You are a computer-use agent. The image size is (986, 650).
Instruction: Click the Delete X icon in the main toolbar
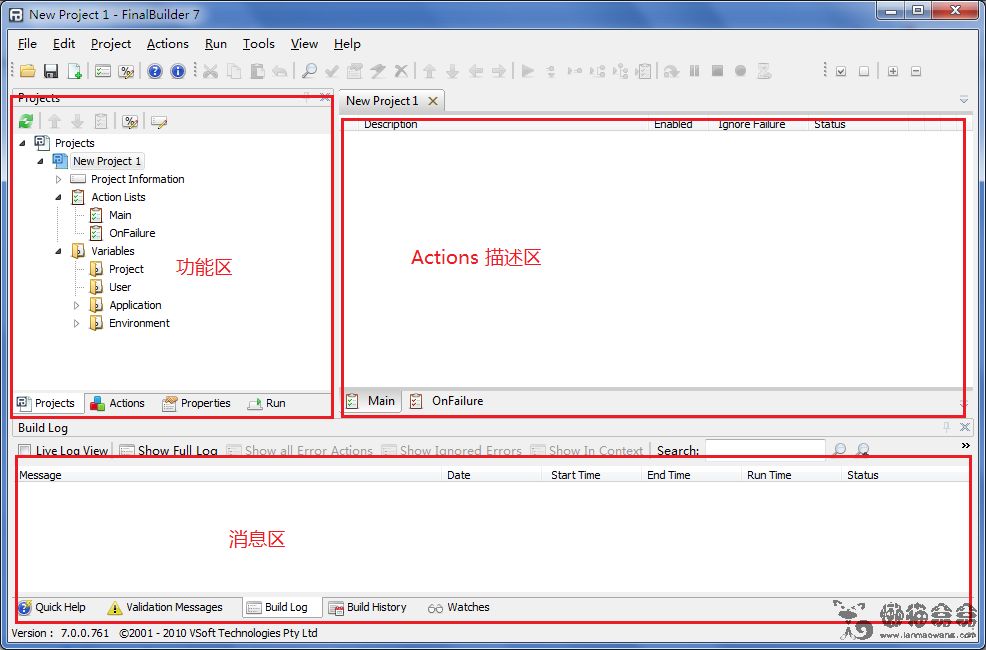tap(401, 71)
